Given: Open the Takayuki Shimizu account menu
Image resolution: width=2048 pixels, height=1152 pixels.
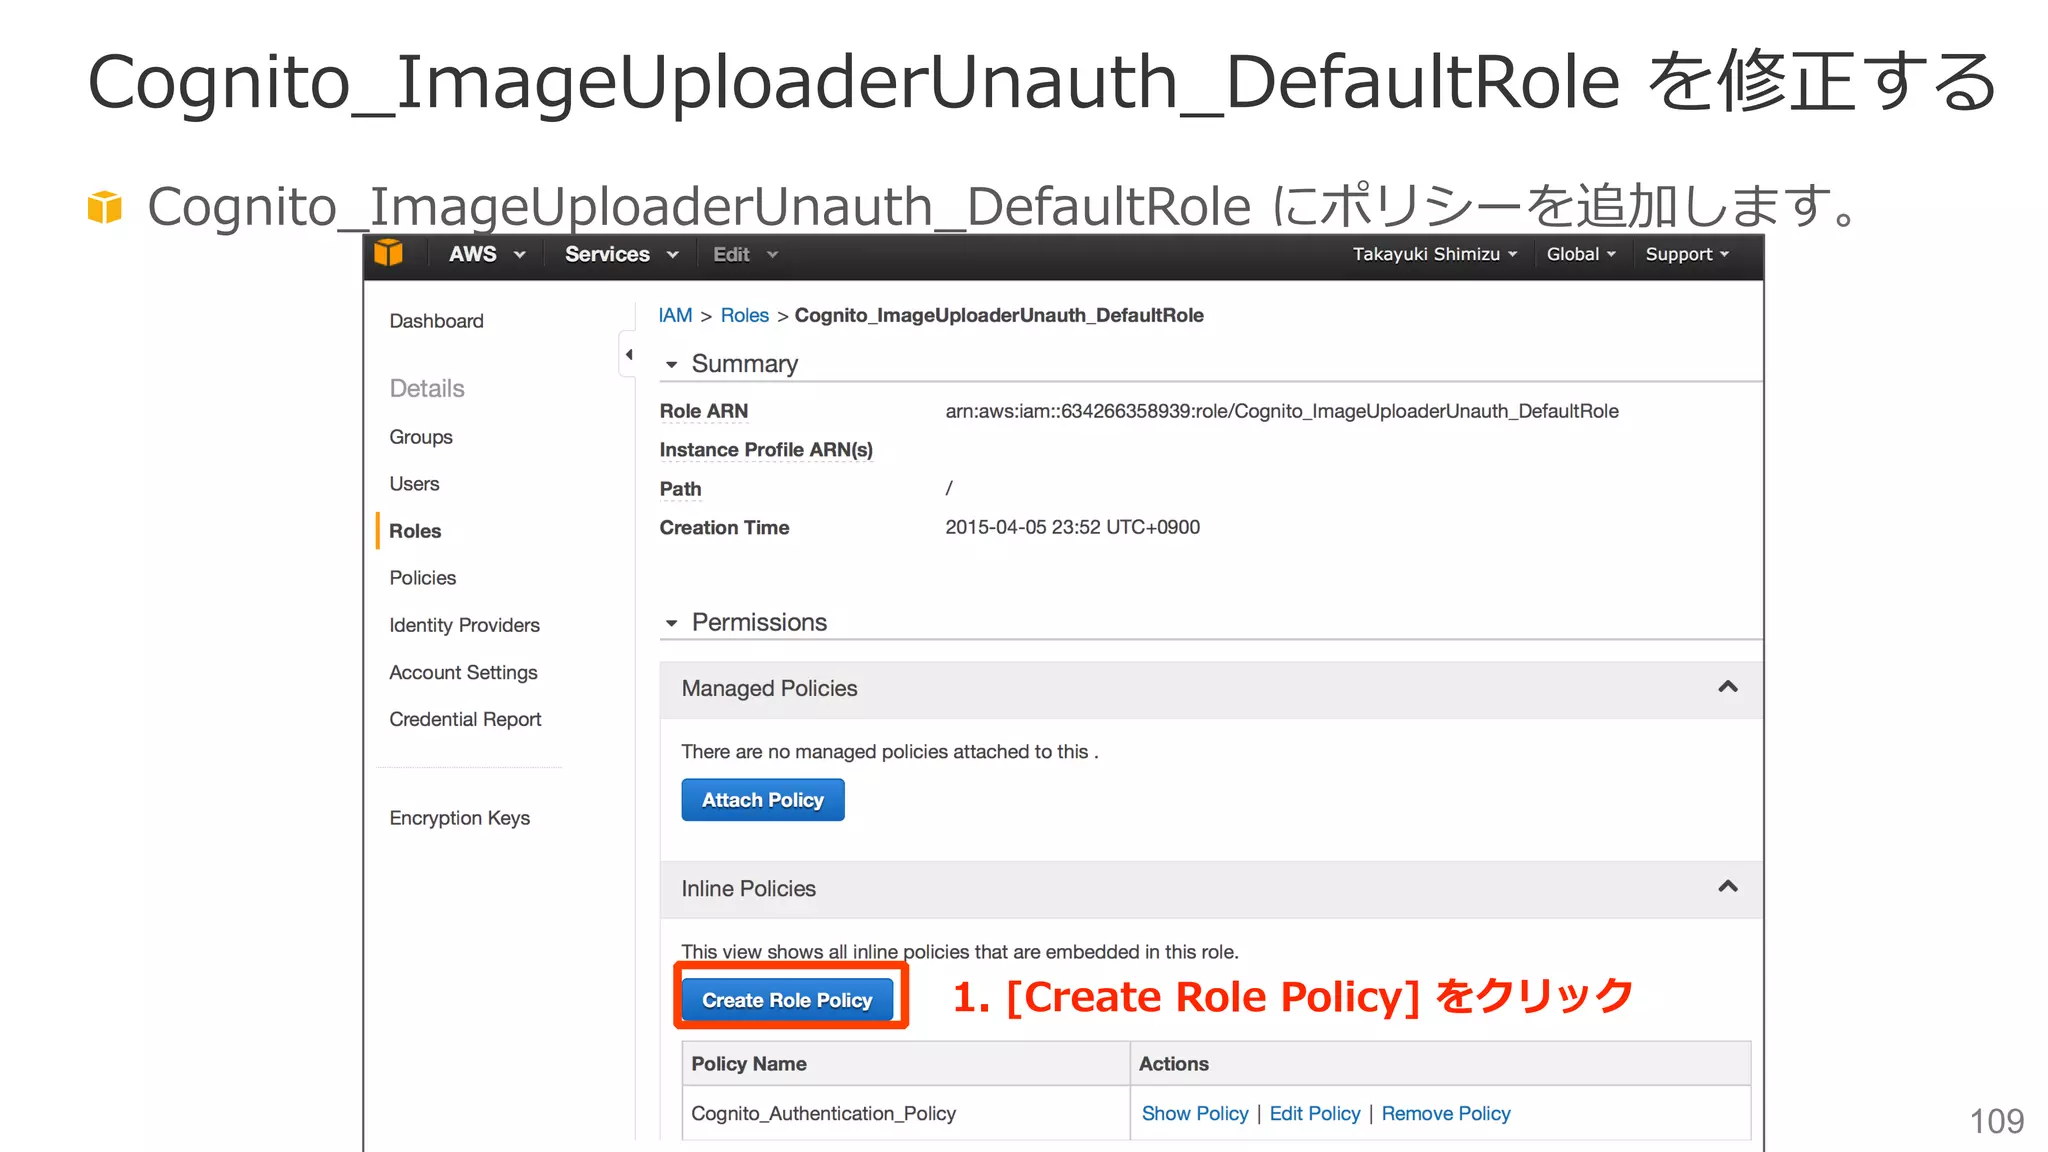Looking at the screenshot, I should click(x=1435, y=254).
